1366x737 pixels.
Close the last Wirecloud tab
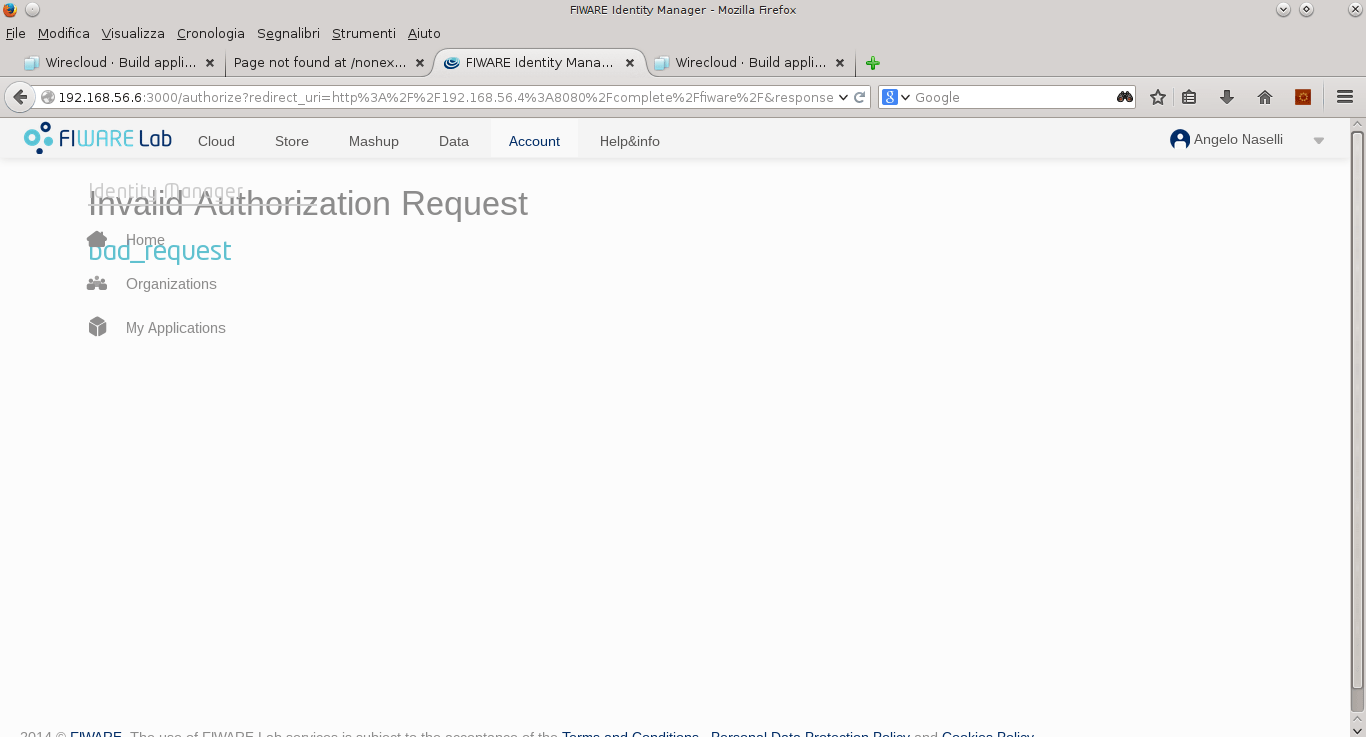coord(840,62)
